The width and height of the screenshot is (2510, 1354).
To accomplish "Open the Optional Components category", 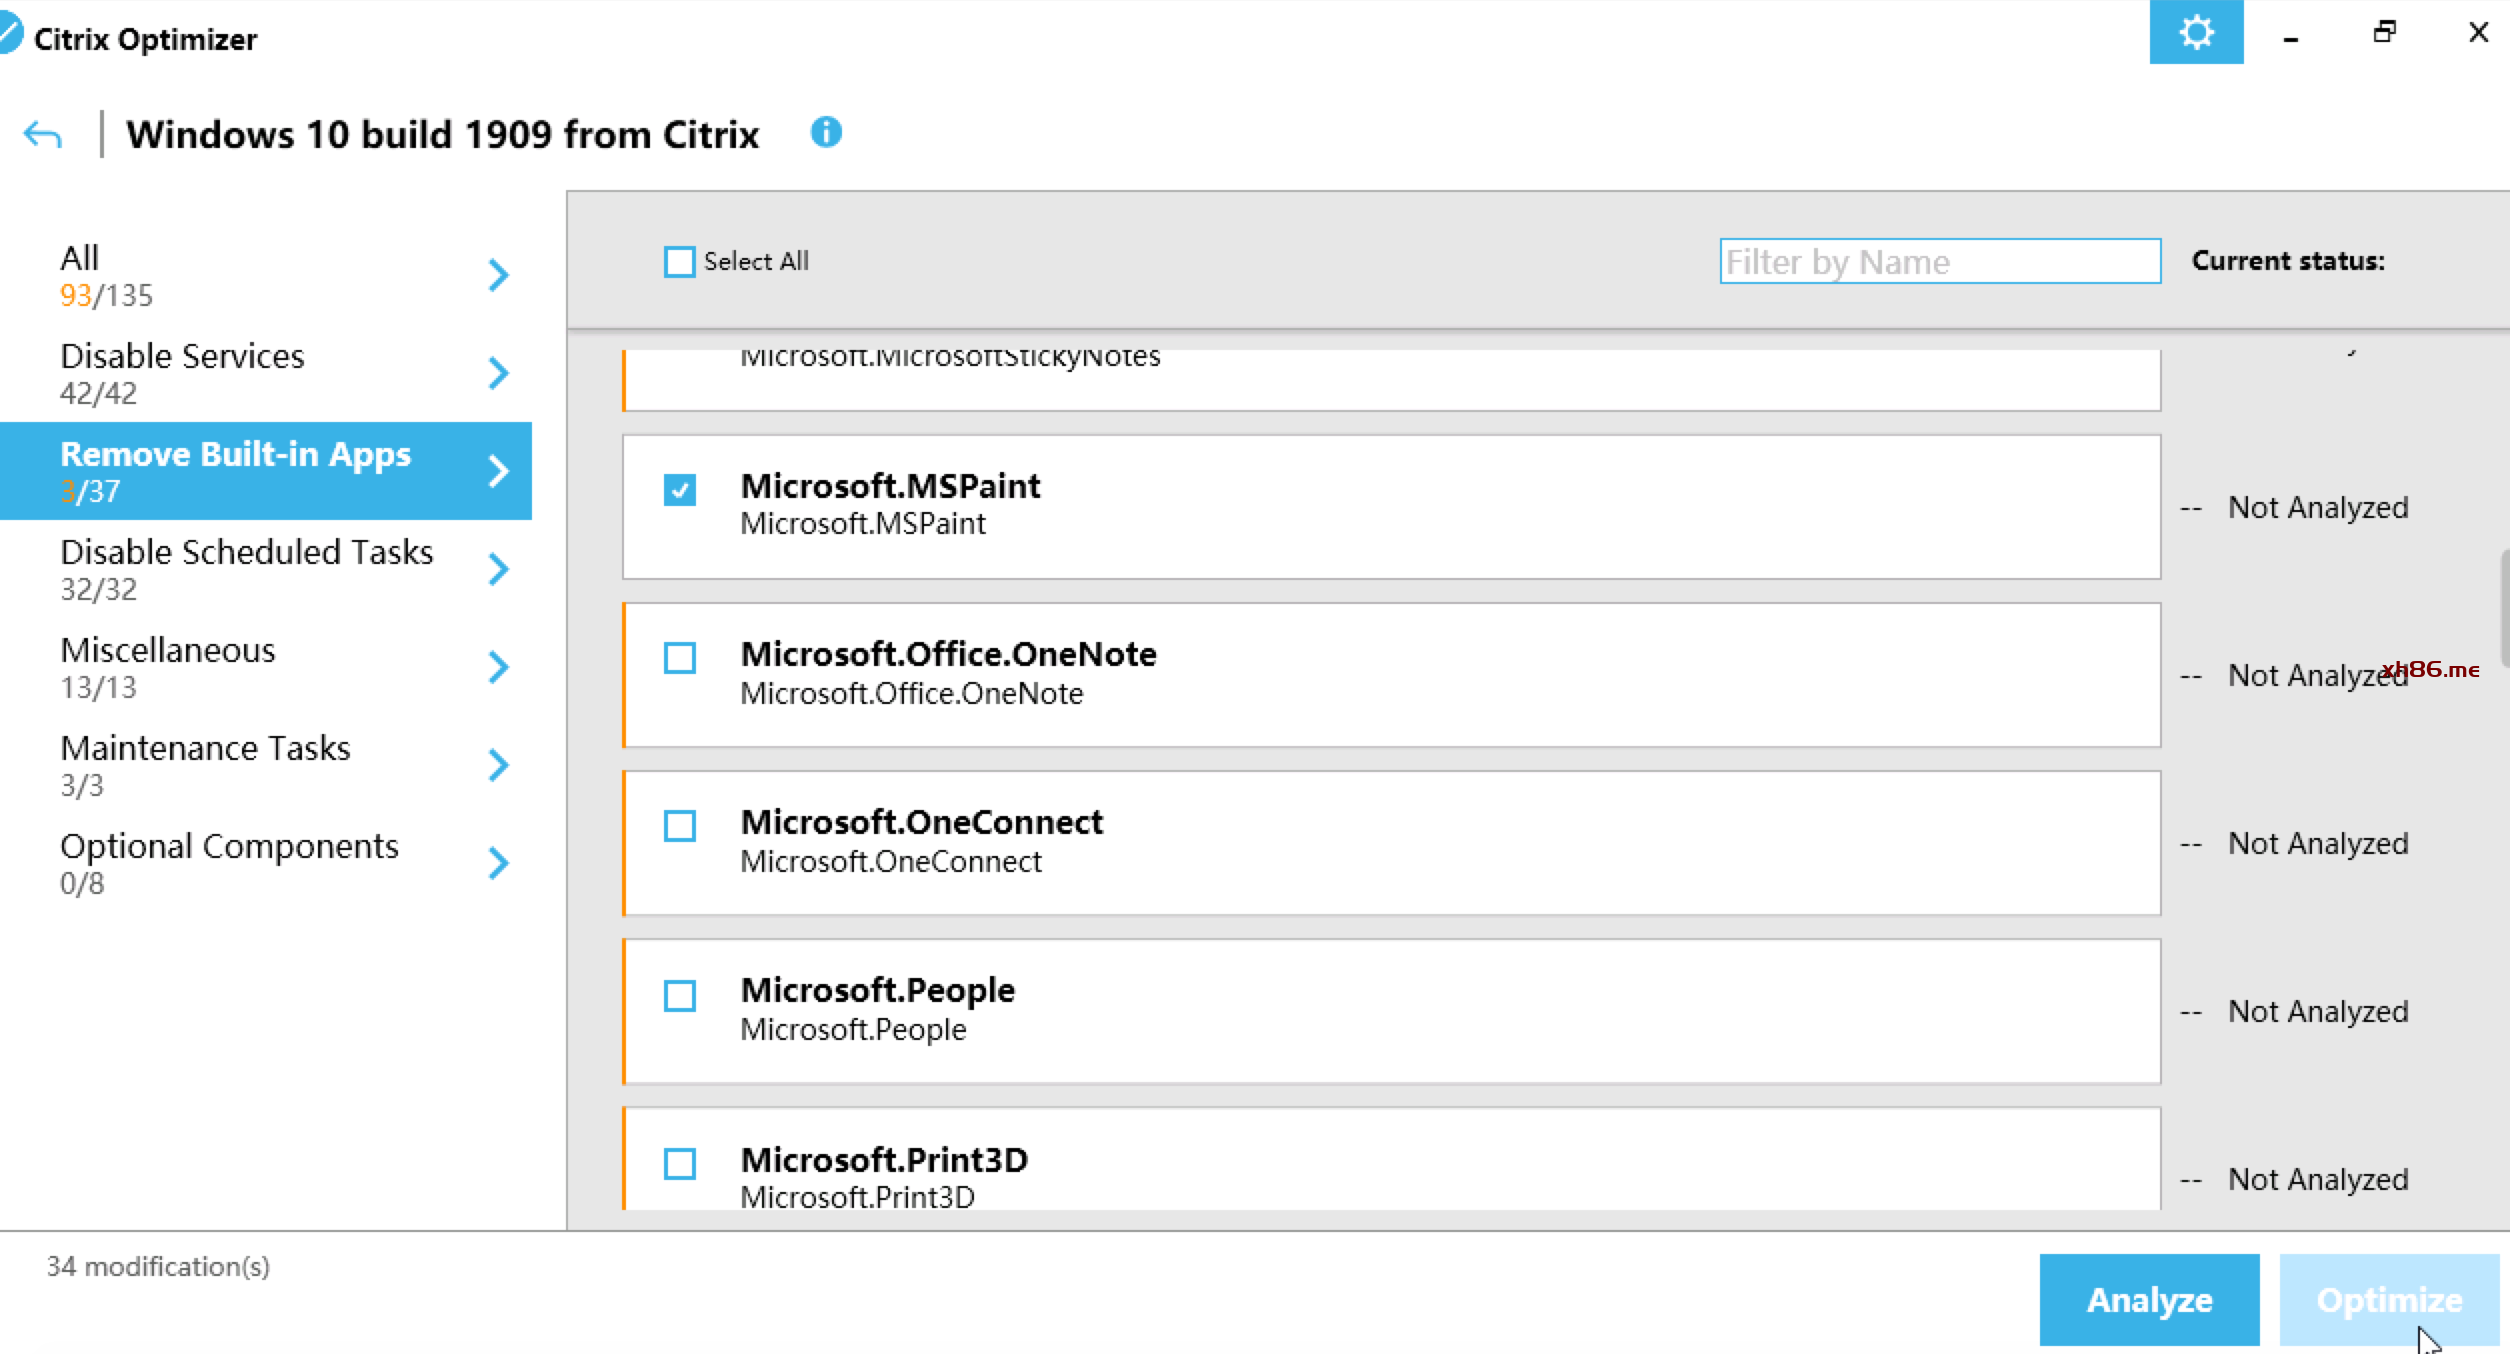I will (266, 863).
